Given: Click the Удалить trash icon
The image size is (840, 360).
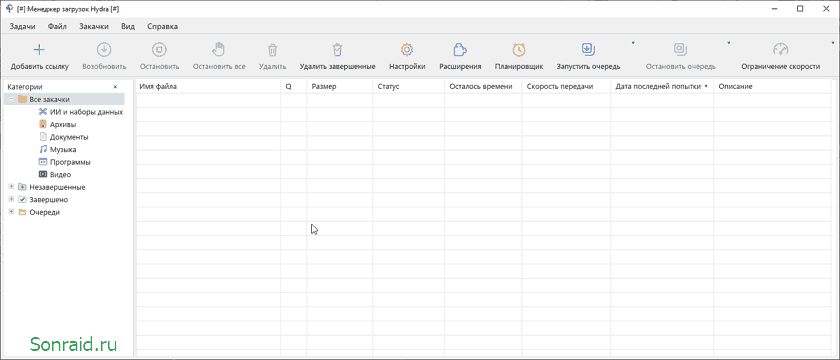Looking at the screenshot, I should (272, 50).
